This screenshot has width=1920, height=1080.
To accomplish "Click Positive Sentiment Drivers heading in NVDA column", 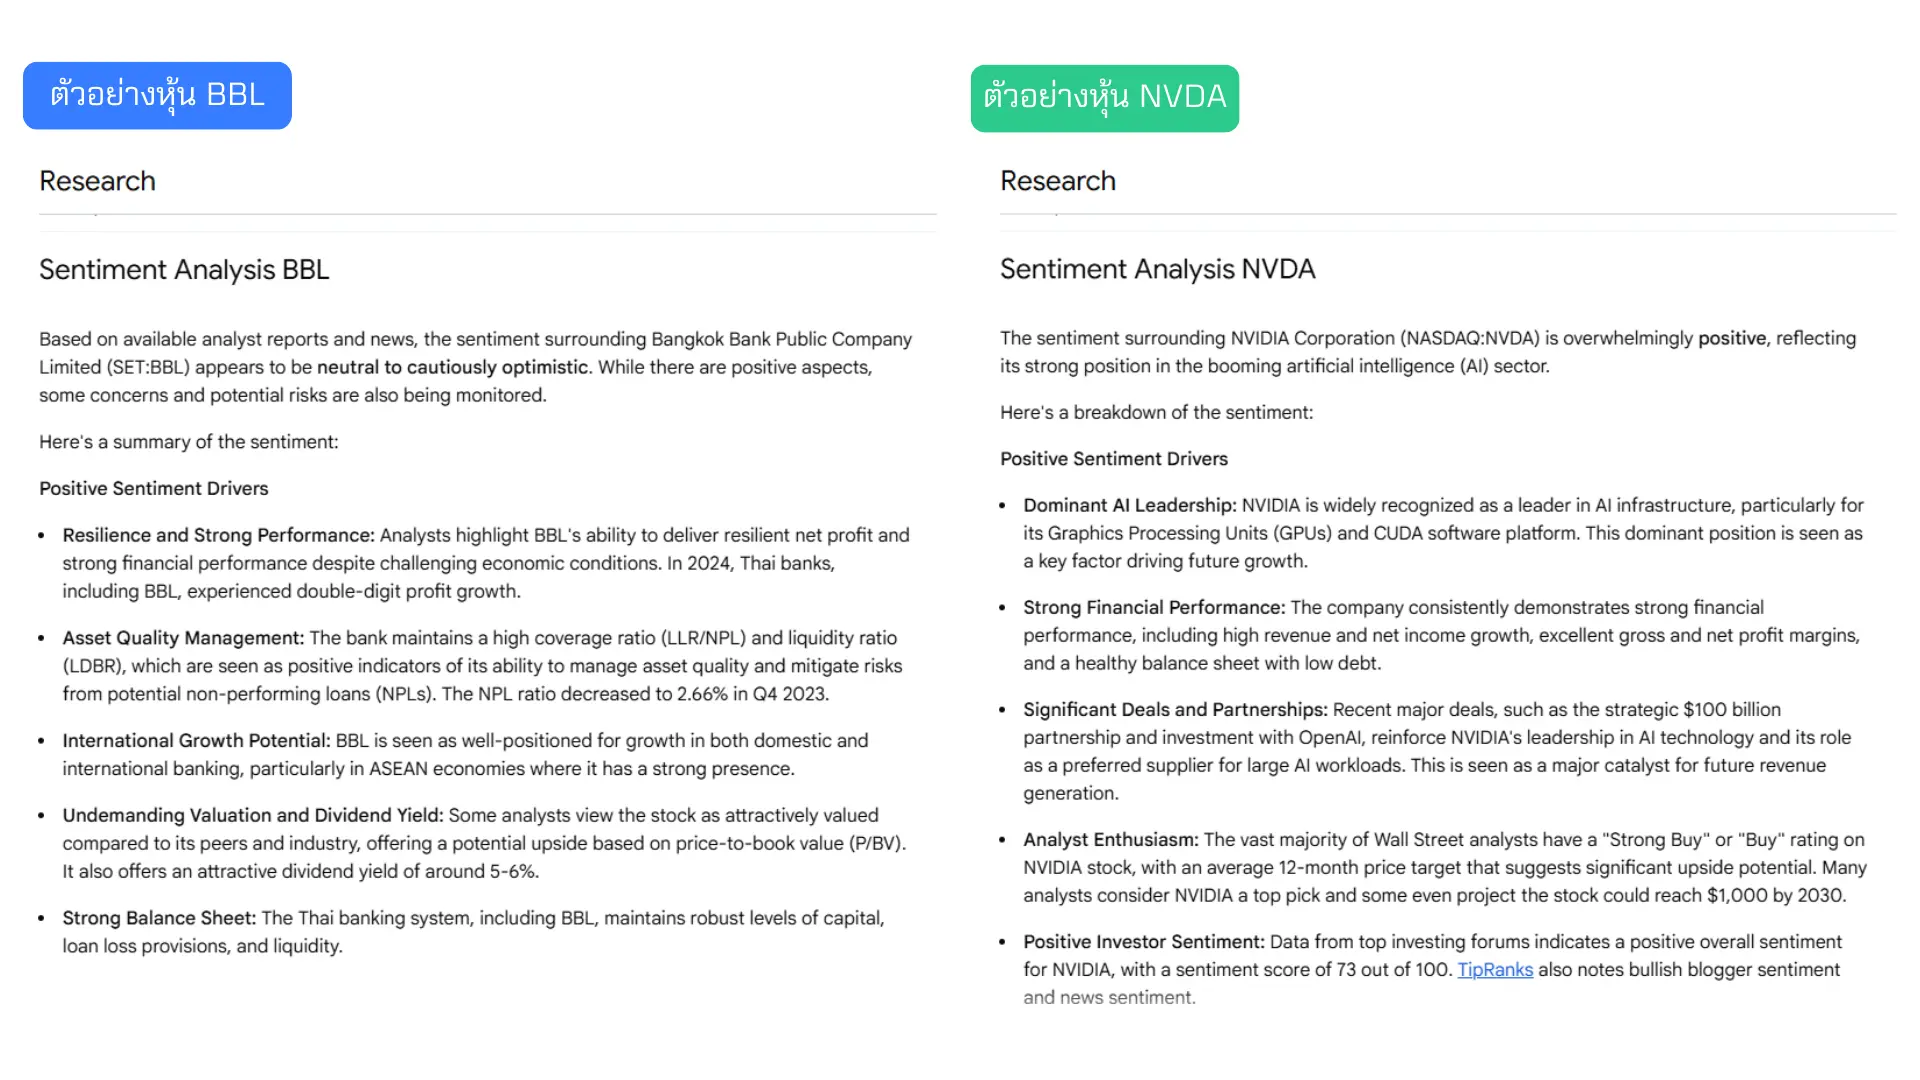I will (x=1113, y=459).
